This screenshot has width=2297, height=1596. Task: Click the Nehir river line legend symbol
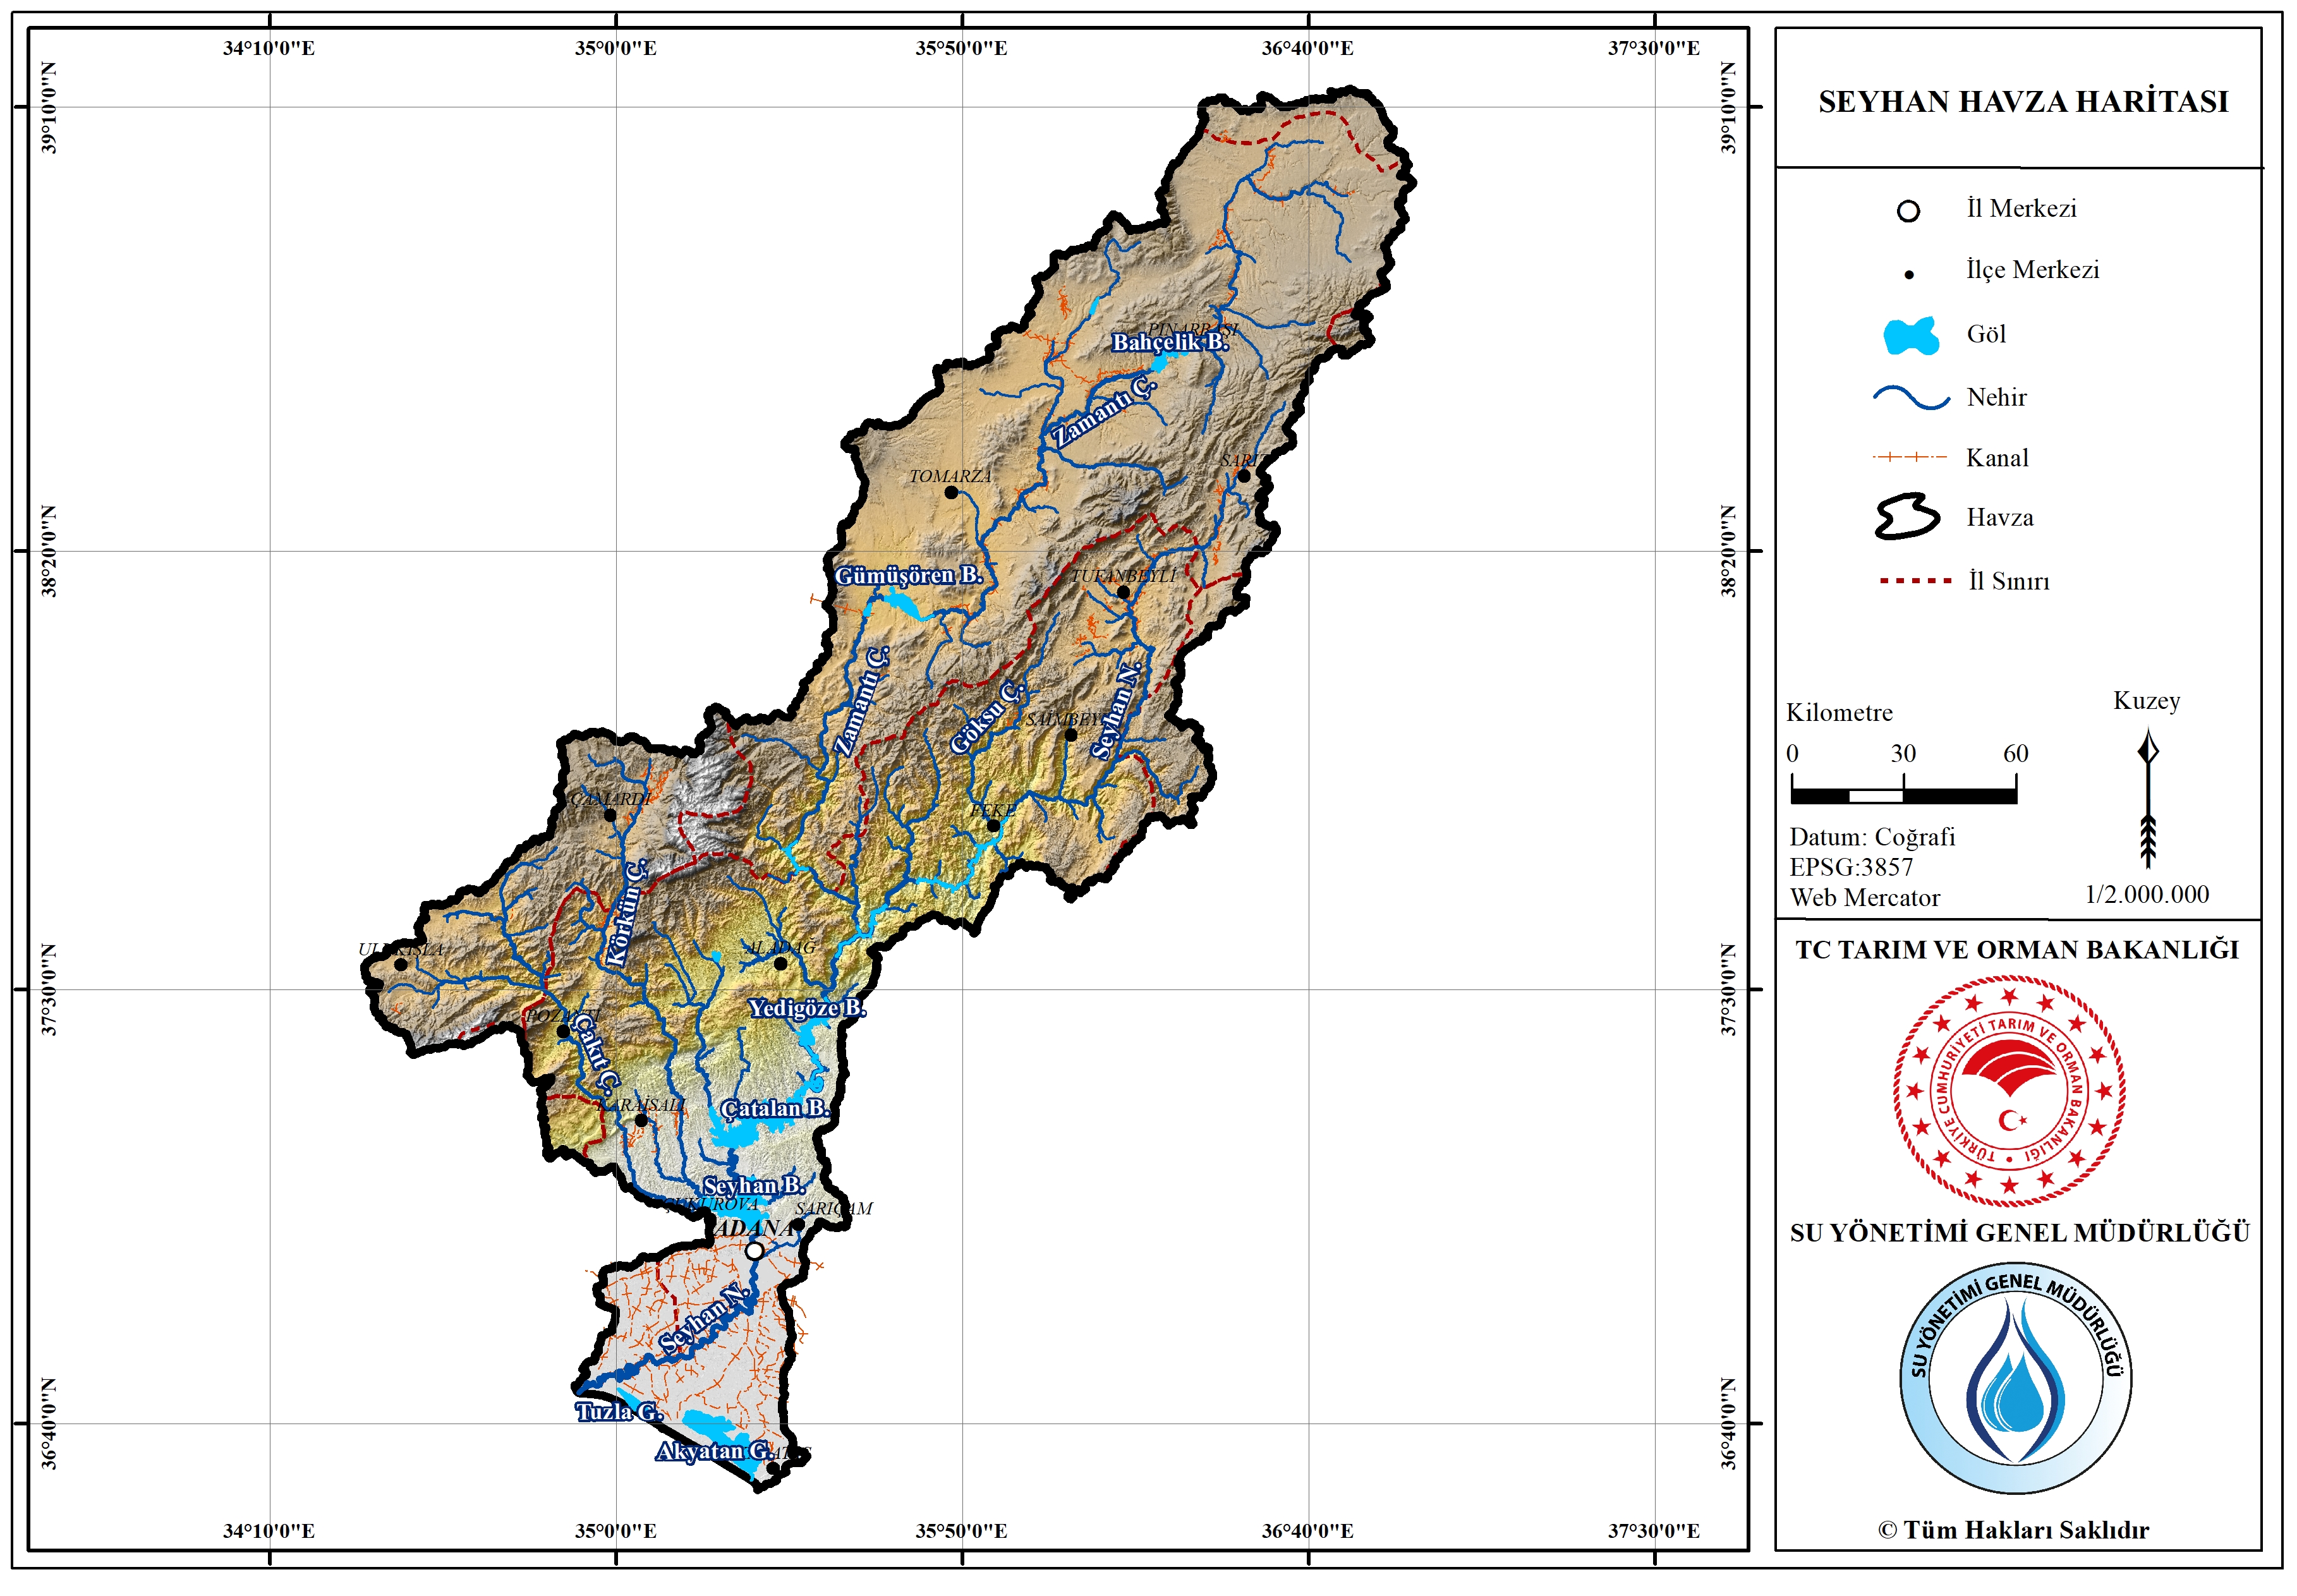tap(1910, 398)
